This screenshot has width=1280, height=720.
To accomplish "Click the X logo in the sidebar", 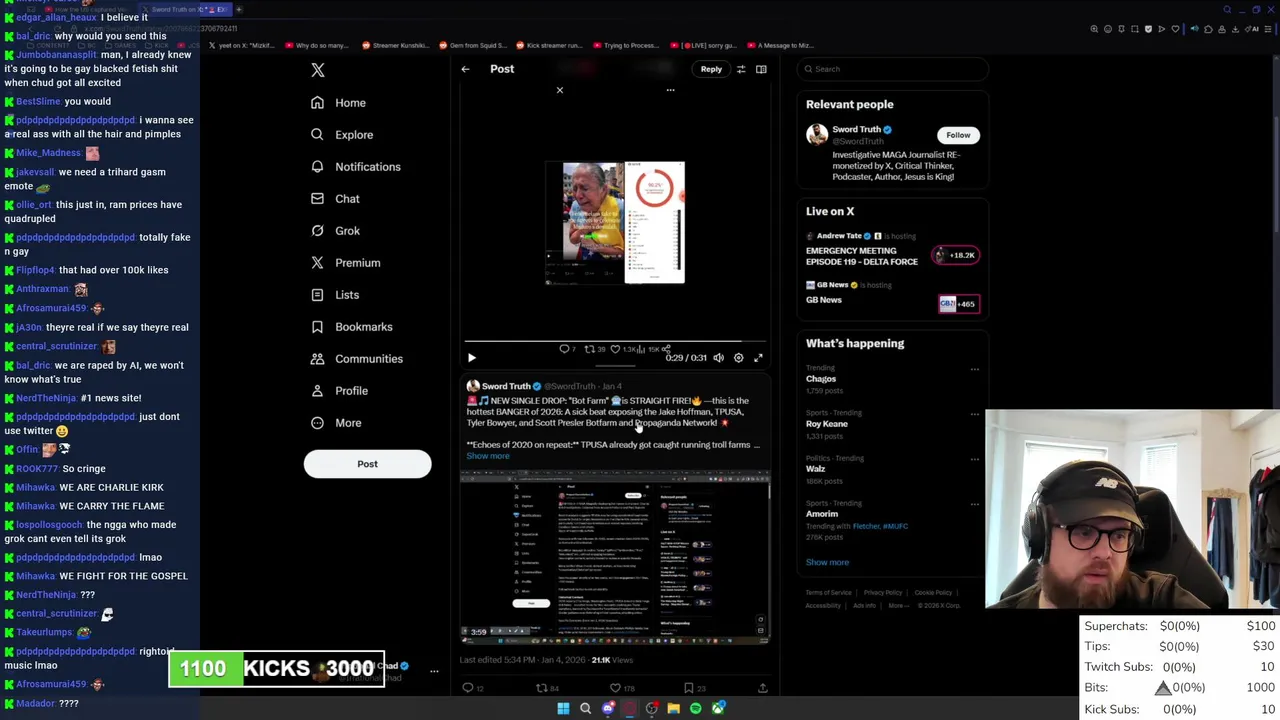I will (318, 70).
